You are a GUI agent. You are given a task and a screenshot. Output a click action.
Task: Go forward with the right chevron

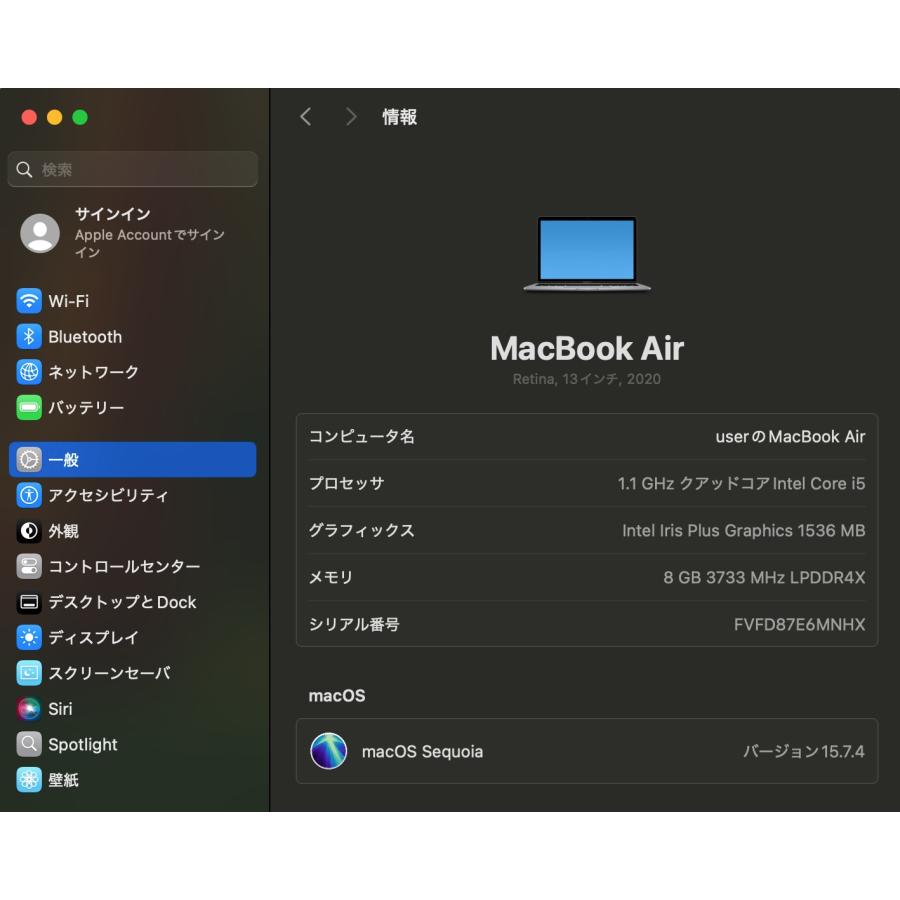tap(351, 117)
